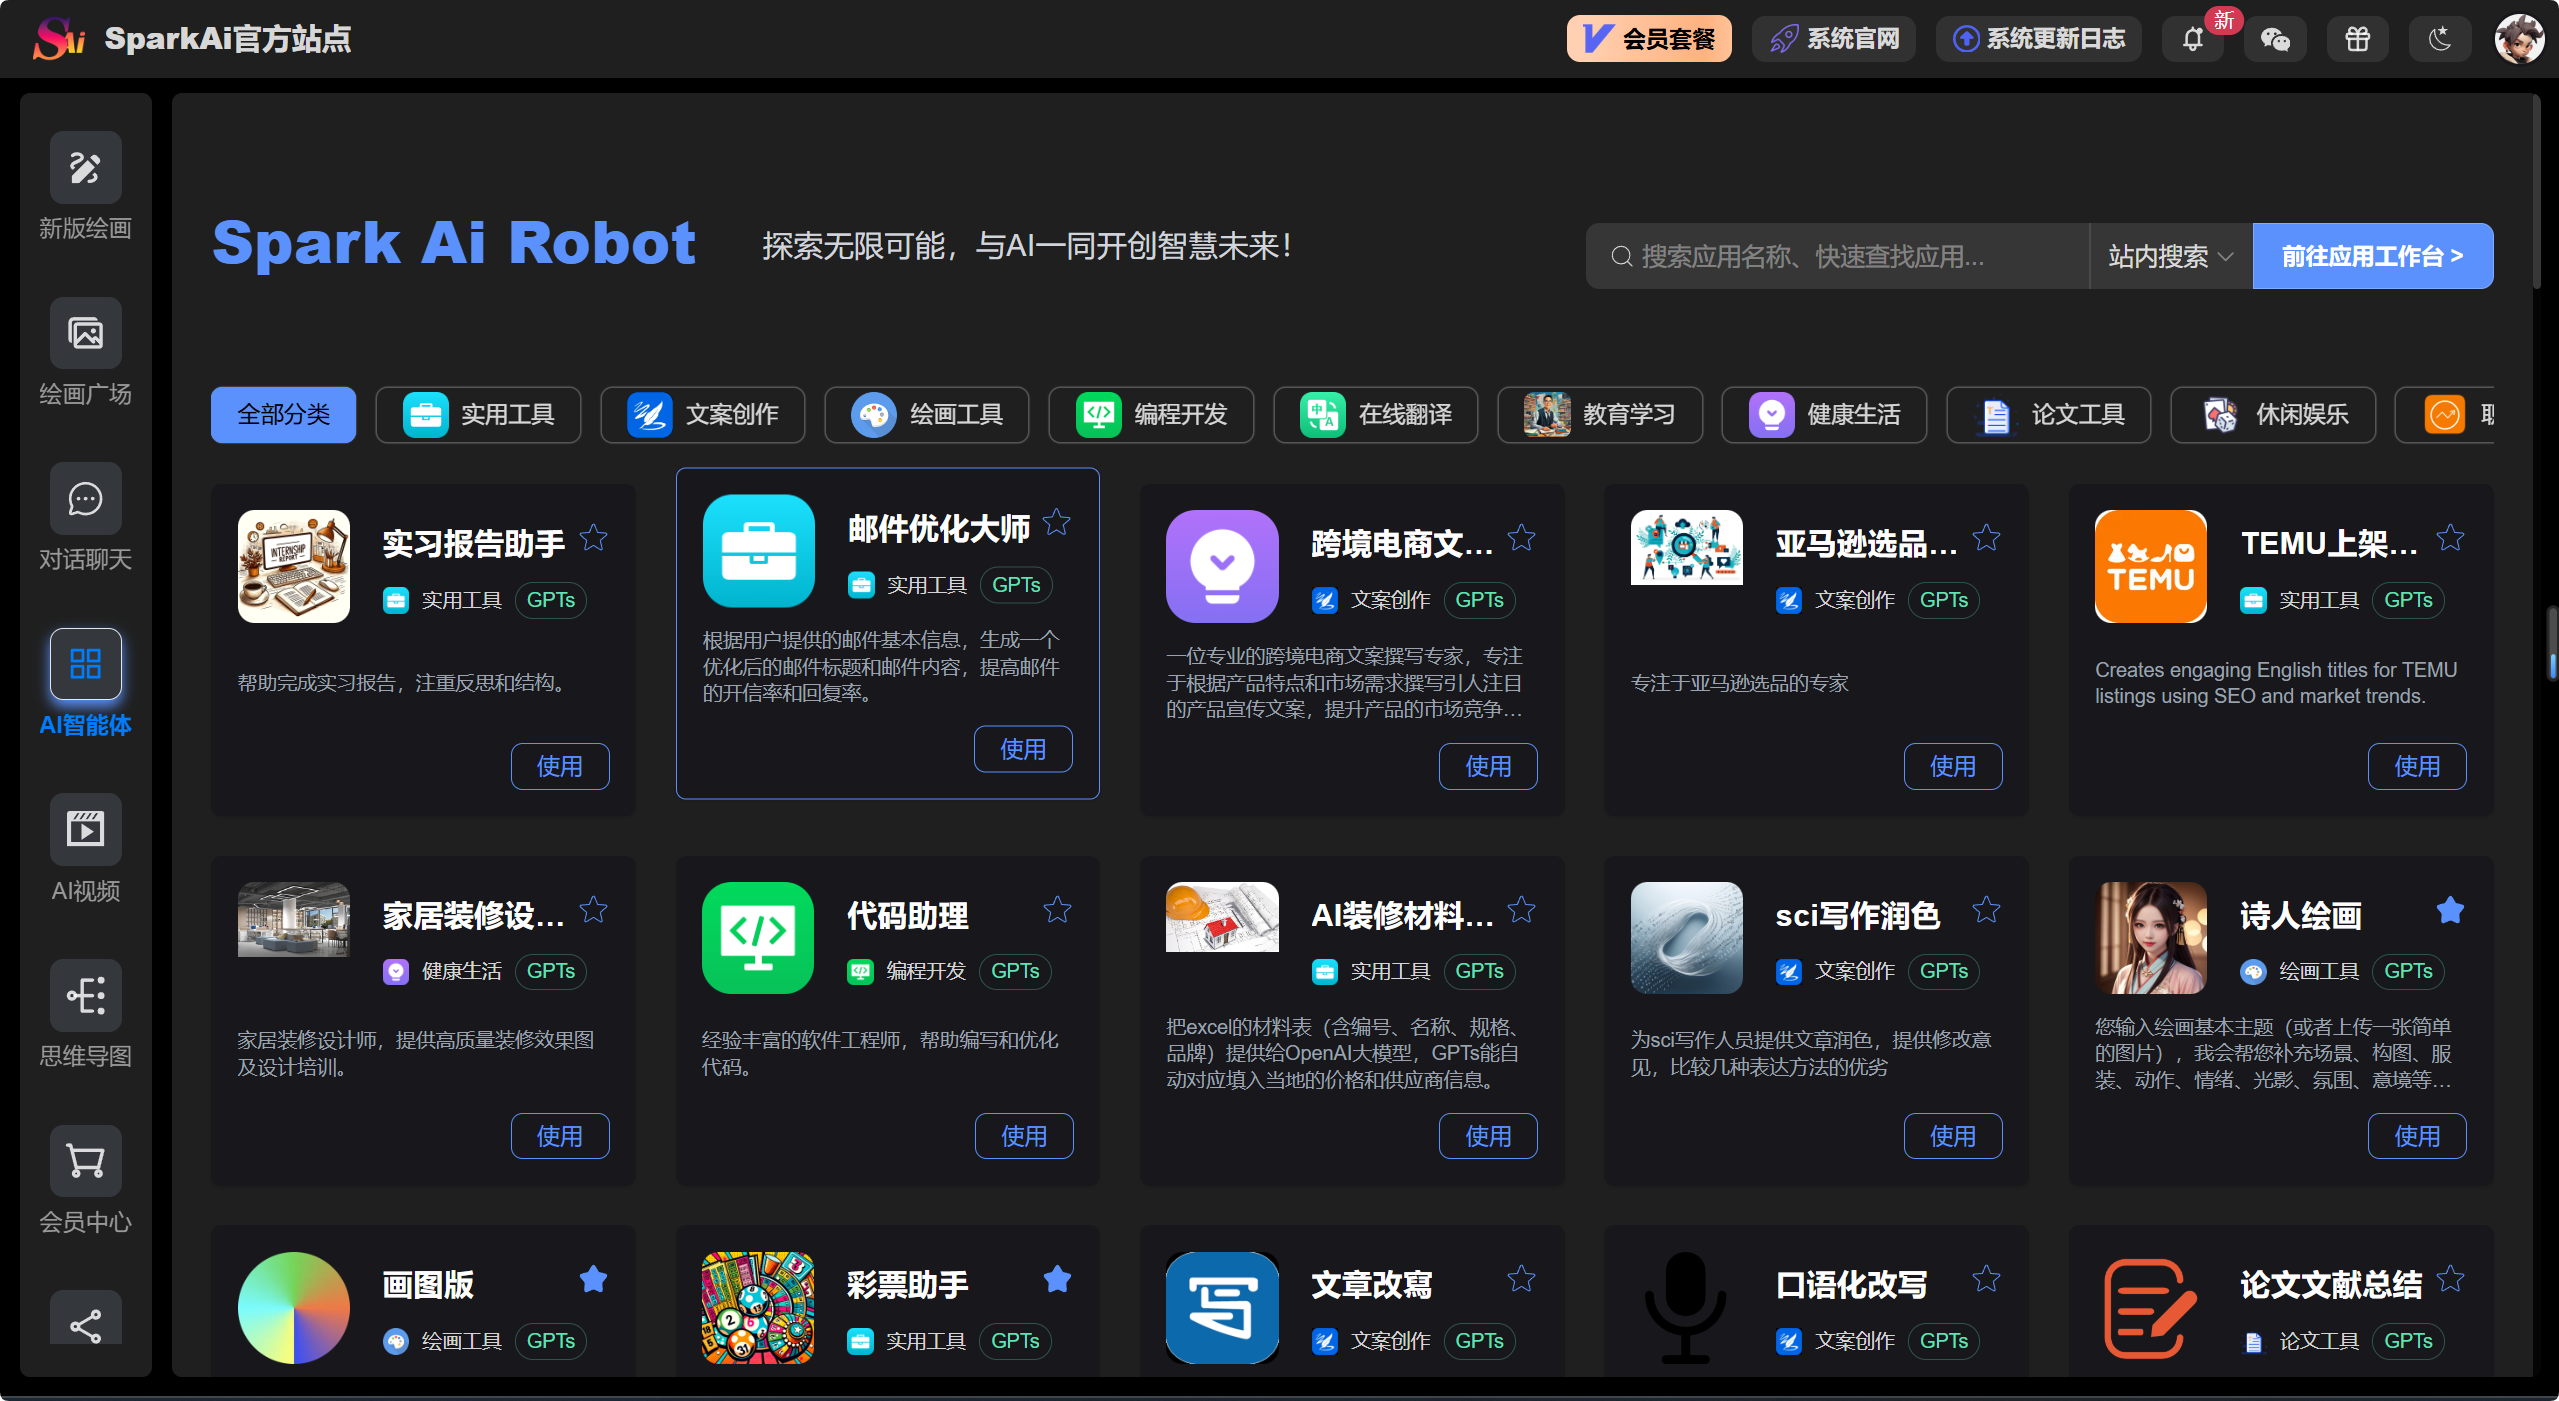
Task: Open the 新版绘画 sidebar icon
Action: 85,168
